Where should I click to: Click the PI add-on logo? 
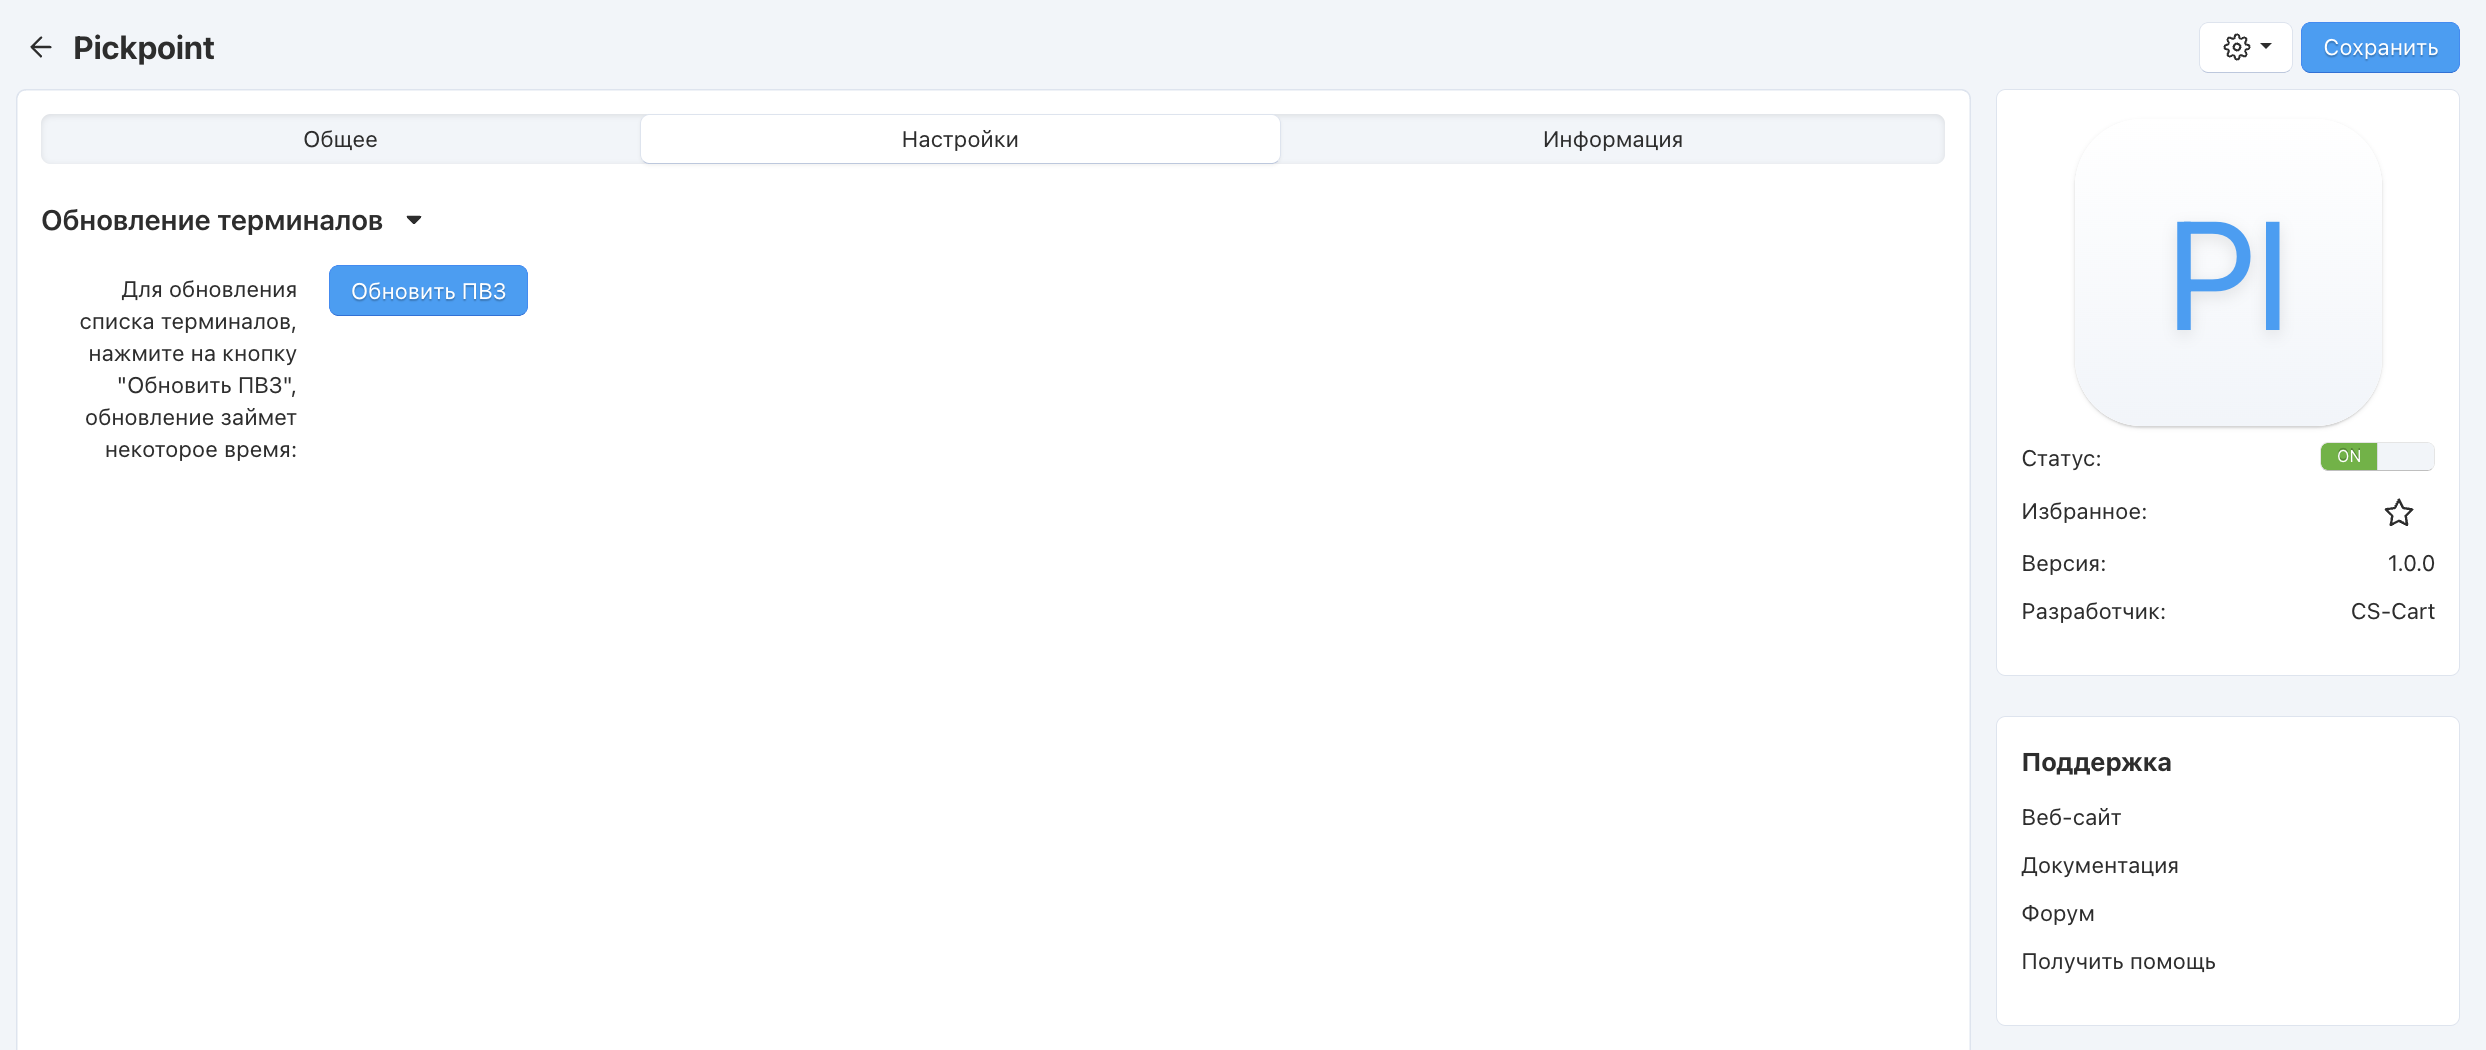tap(2227, 273)
